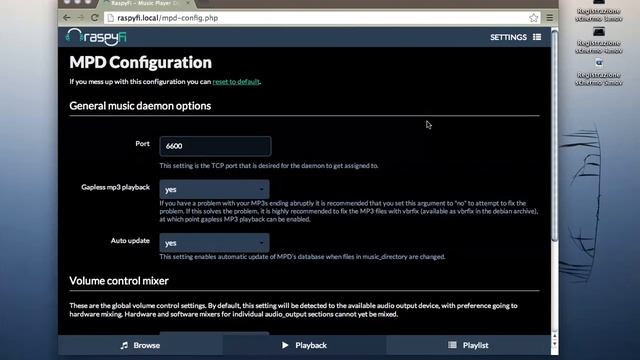Click the Gapless mp3 playback label
The height and width of the screenshot is (360, 640).
(x=116, y=187)
